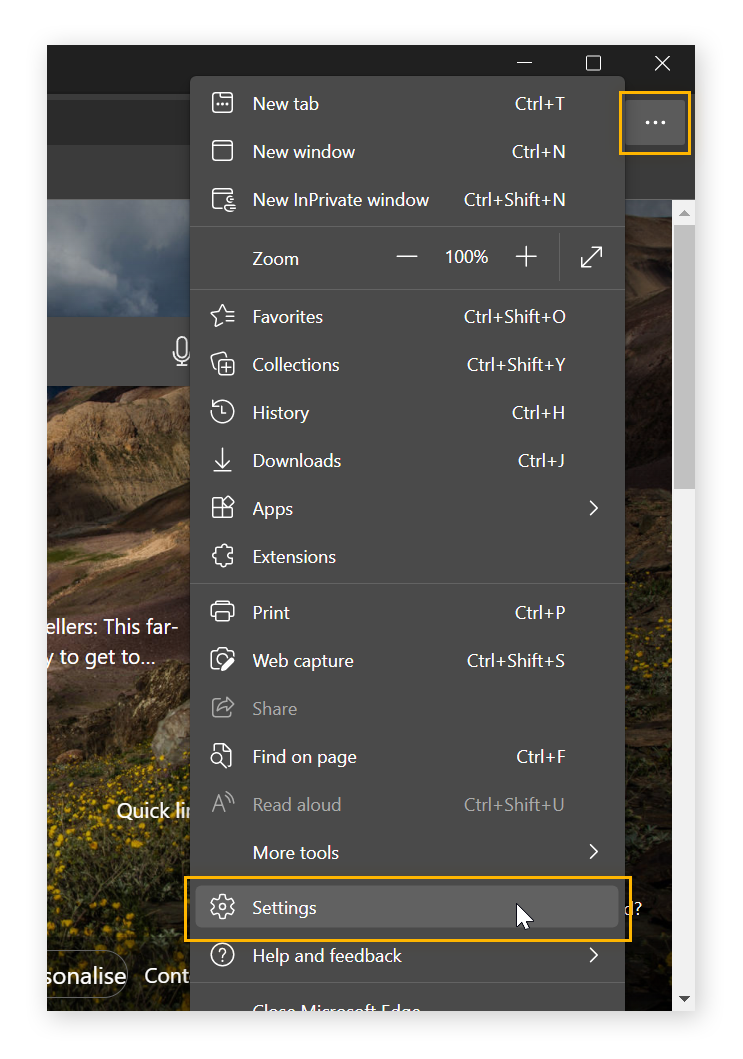This screenshot has height=1059, width=743.
Task: Open Print using the printer icon
Action: [223, 612]
